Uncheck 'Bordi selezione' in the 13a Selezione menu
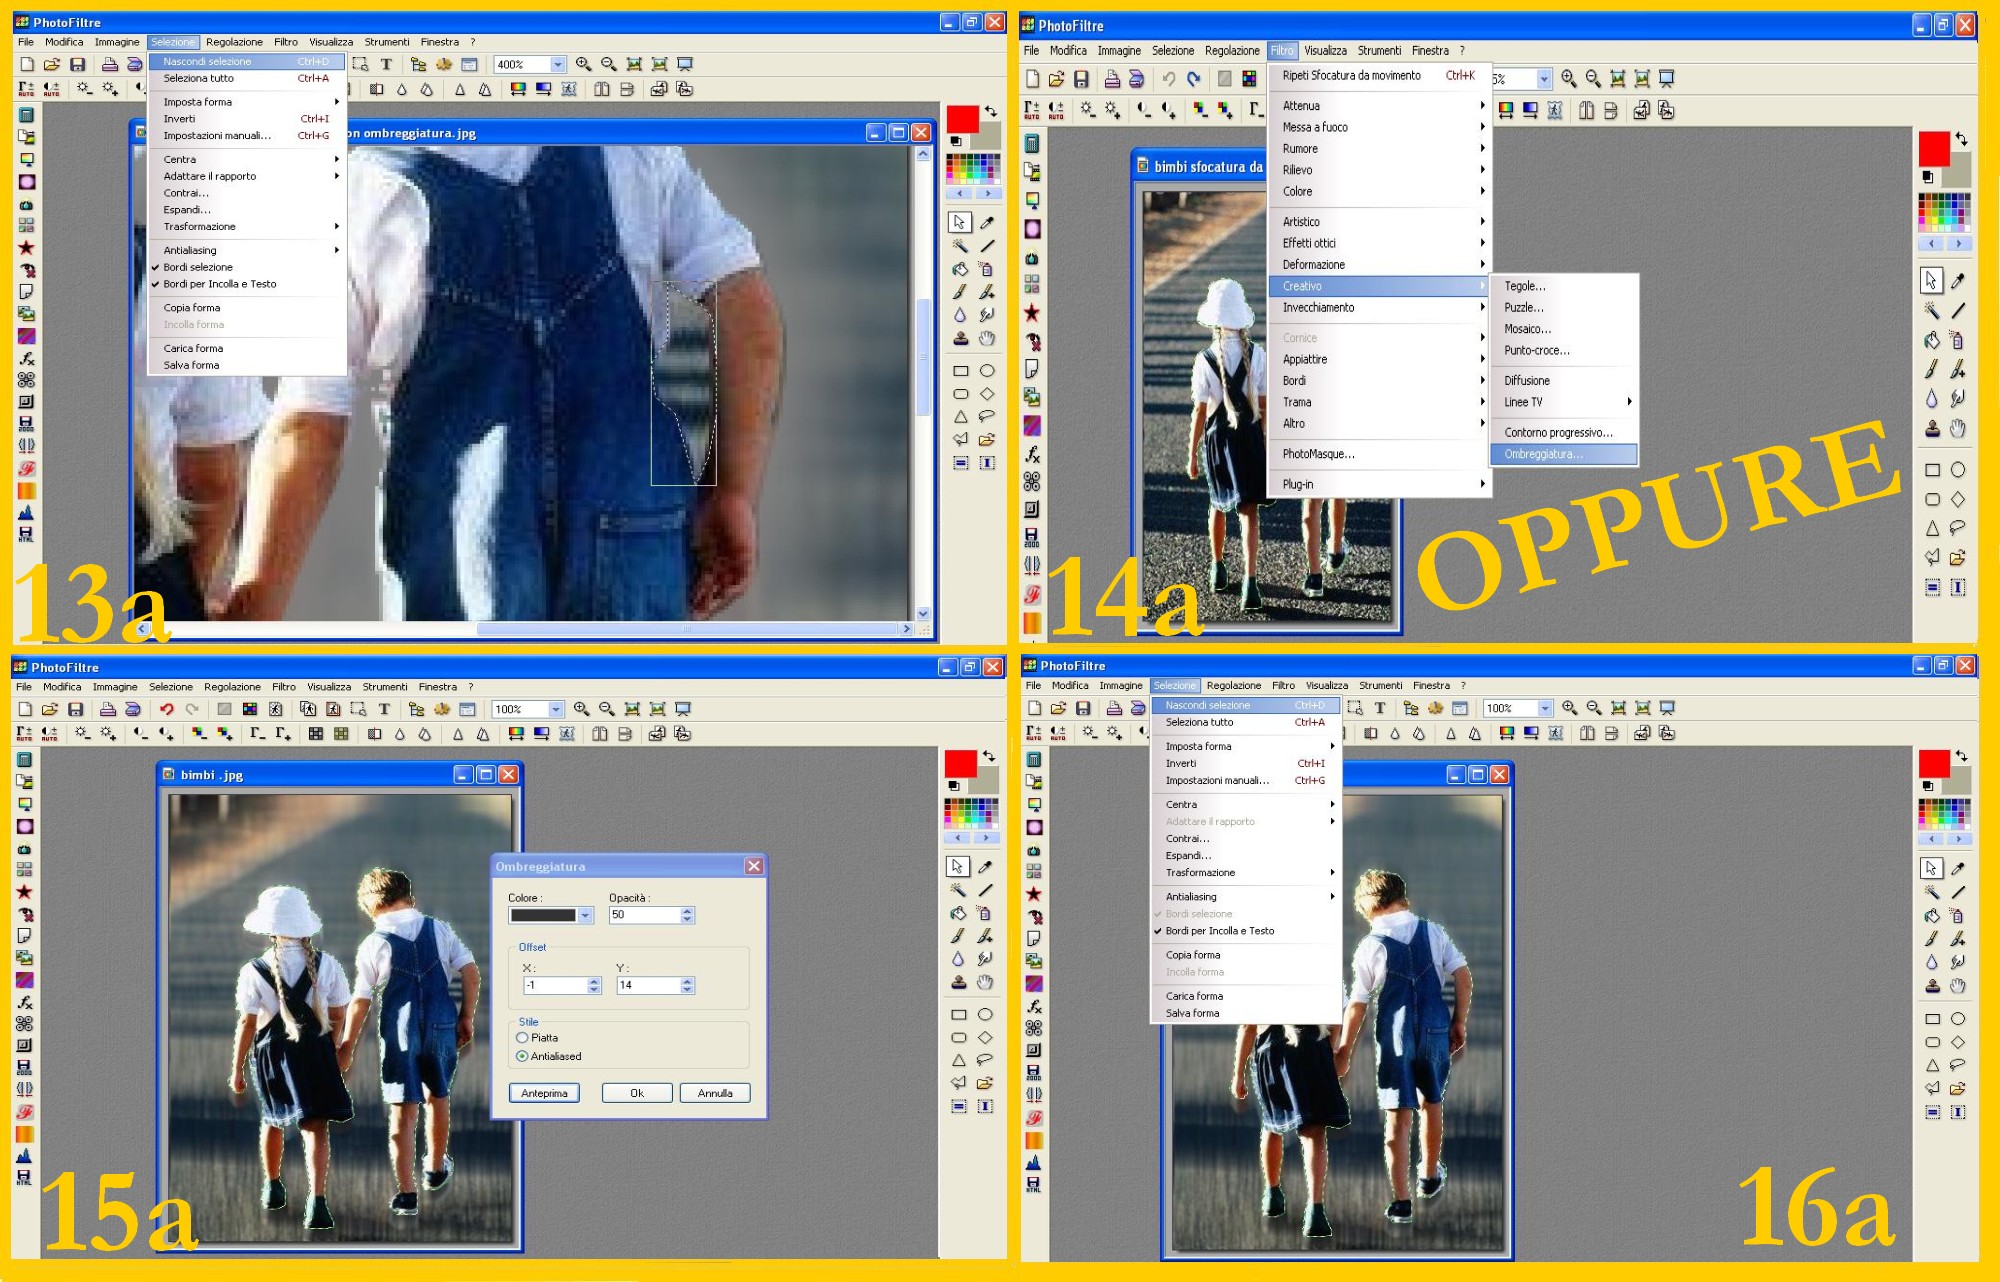The width and height of the screenshot is (2000, 1282). click(x=198, y=267)
